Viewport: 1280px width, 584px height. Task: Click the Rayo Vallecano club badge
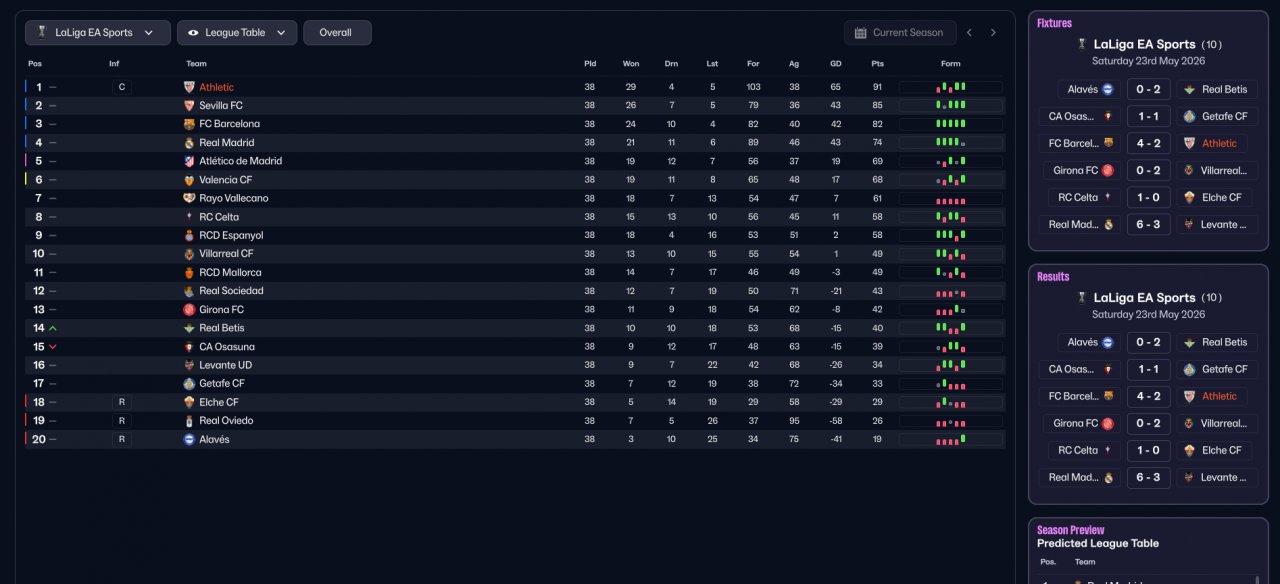point(189,198)
